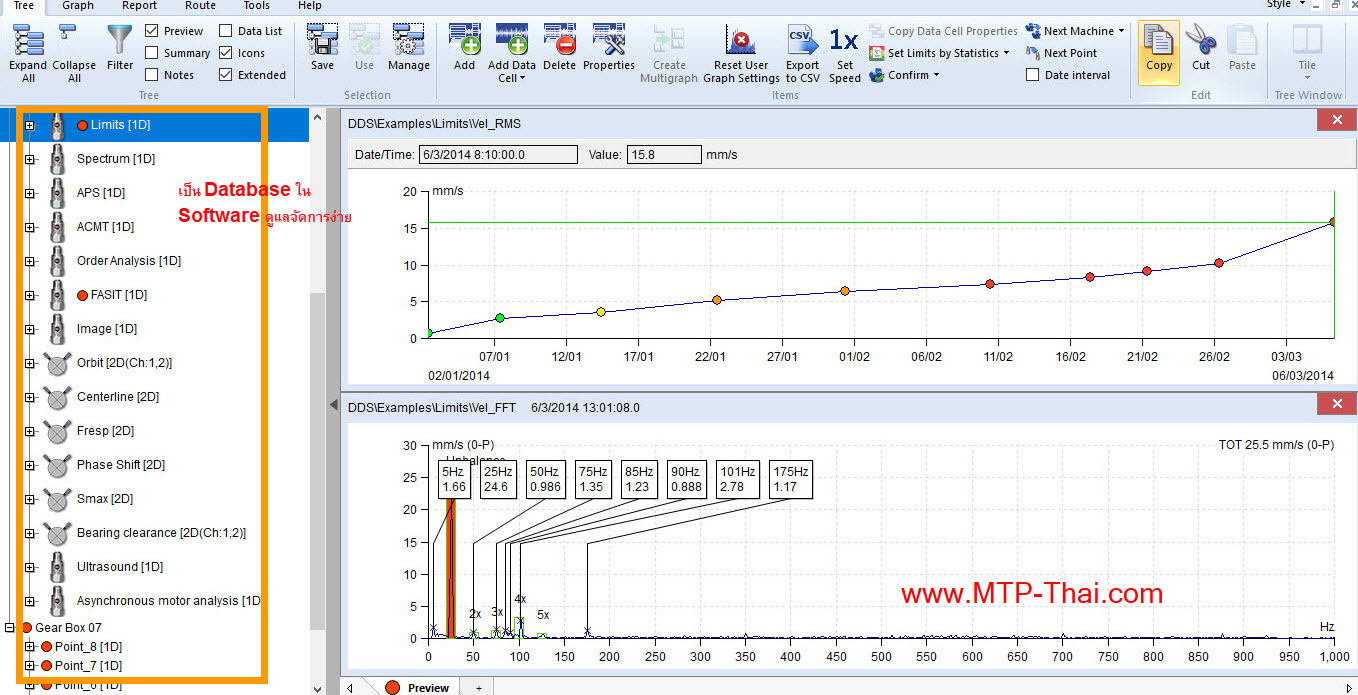The image size is (1358, 695).
Task: Switch to the Report ribbon tab
Action: (x=139, y=6)
